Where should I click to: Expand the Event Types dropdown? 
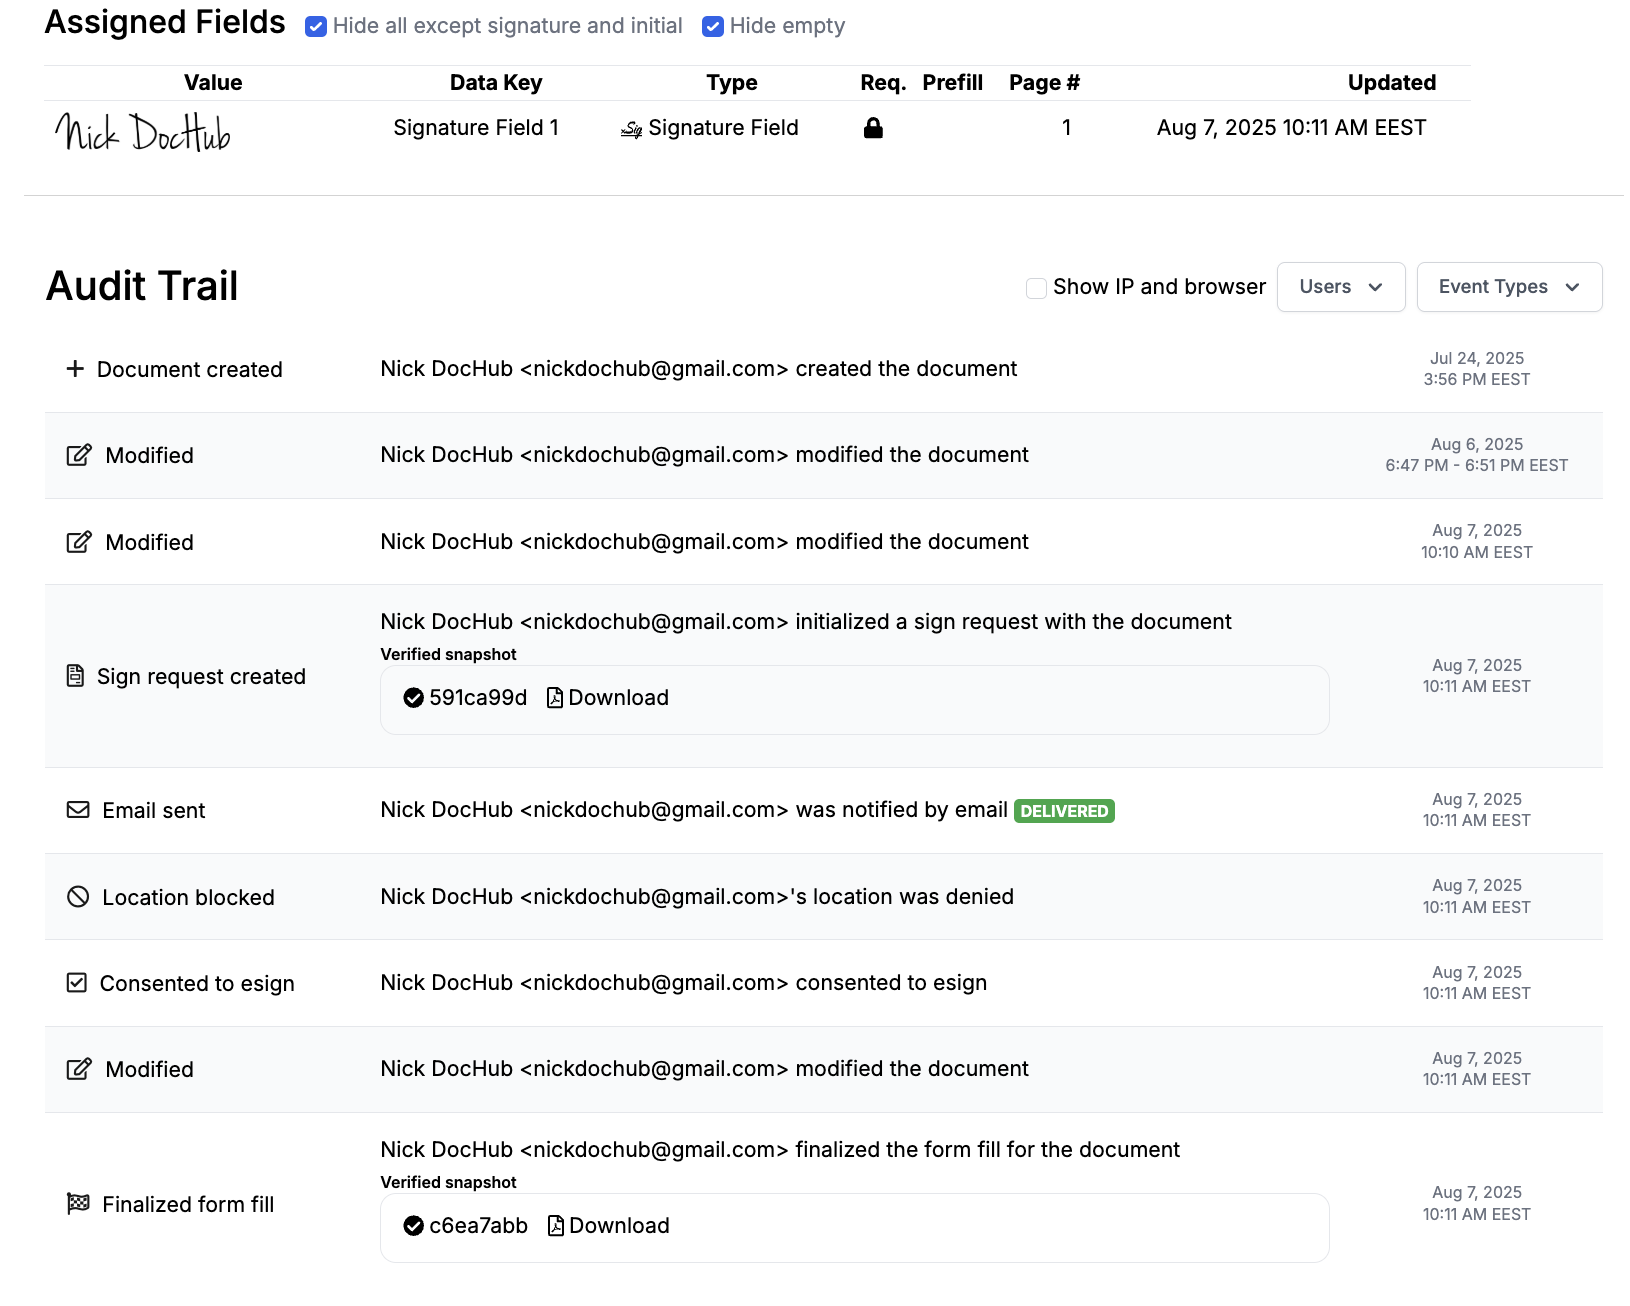pos(1508,287)
